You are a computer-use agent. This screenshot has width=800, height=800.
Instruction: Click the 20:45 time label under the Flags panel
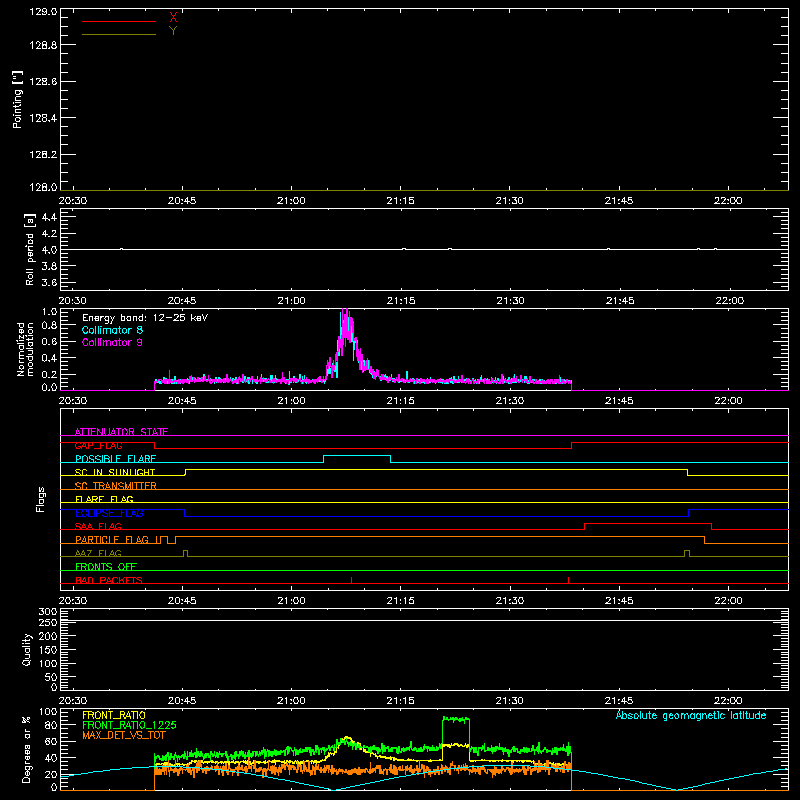(x=182, y=601)
